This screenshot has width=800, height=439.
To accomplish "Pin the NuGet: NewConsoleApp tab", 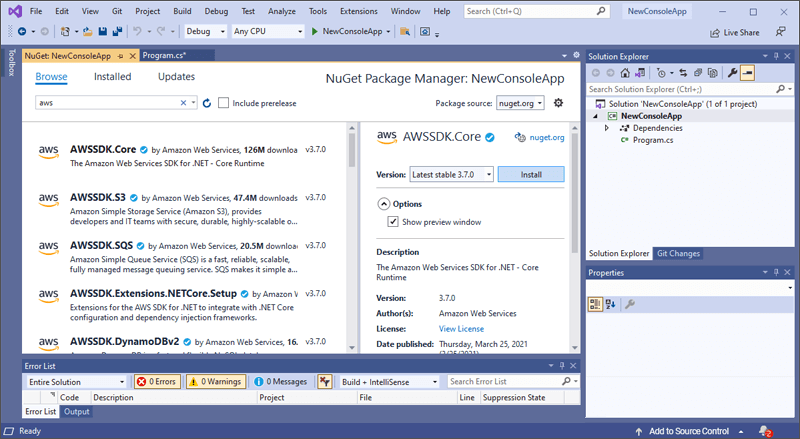I will coord(120,56).
